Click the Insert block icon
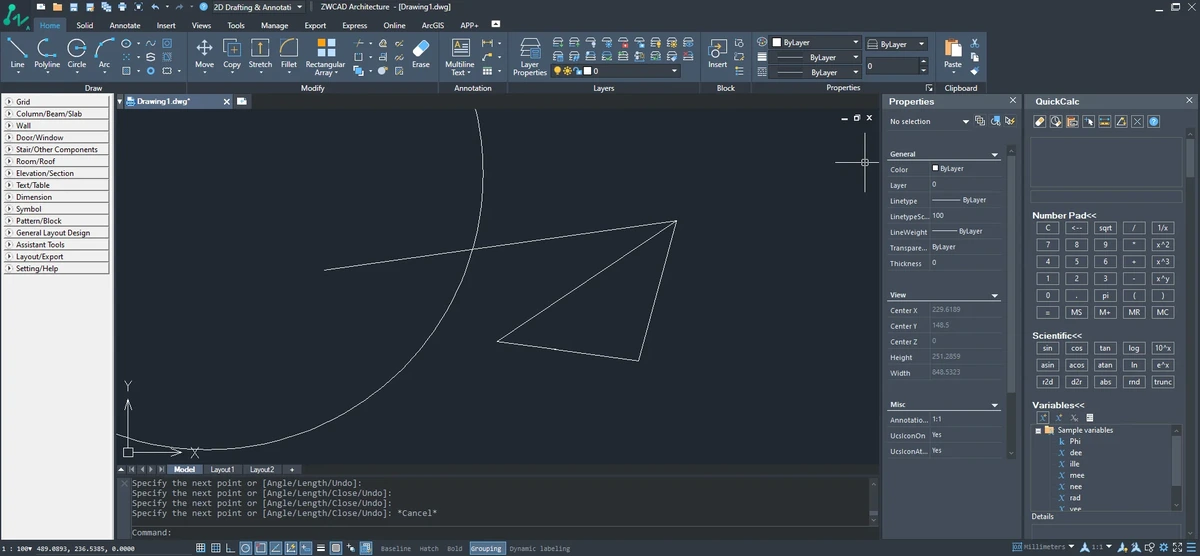This screenshot has width=1200, height=556. (x=718, y=53)
